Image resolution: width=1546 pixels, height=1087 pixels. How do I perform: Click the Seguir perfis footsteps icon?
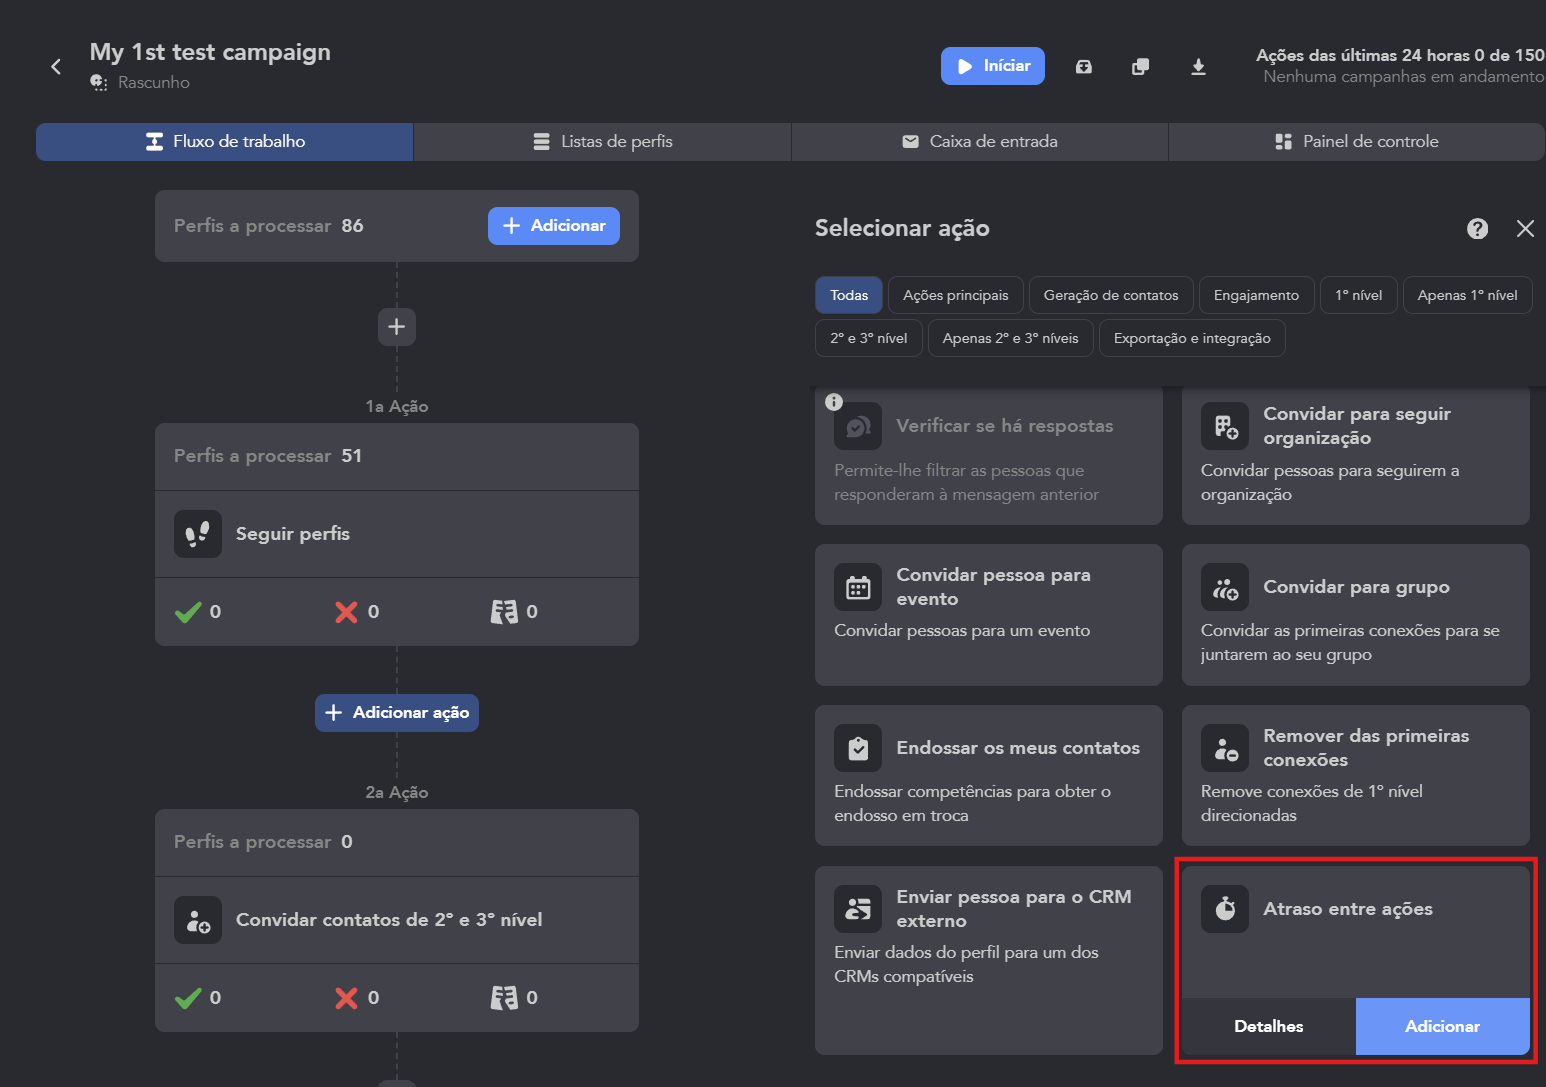[198, 534]
